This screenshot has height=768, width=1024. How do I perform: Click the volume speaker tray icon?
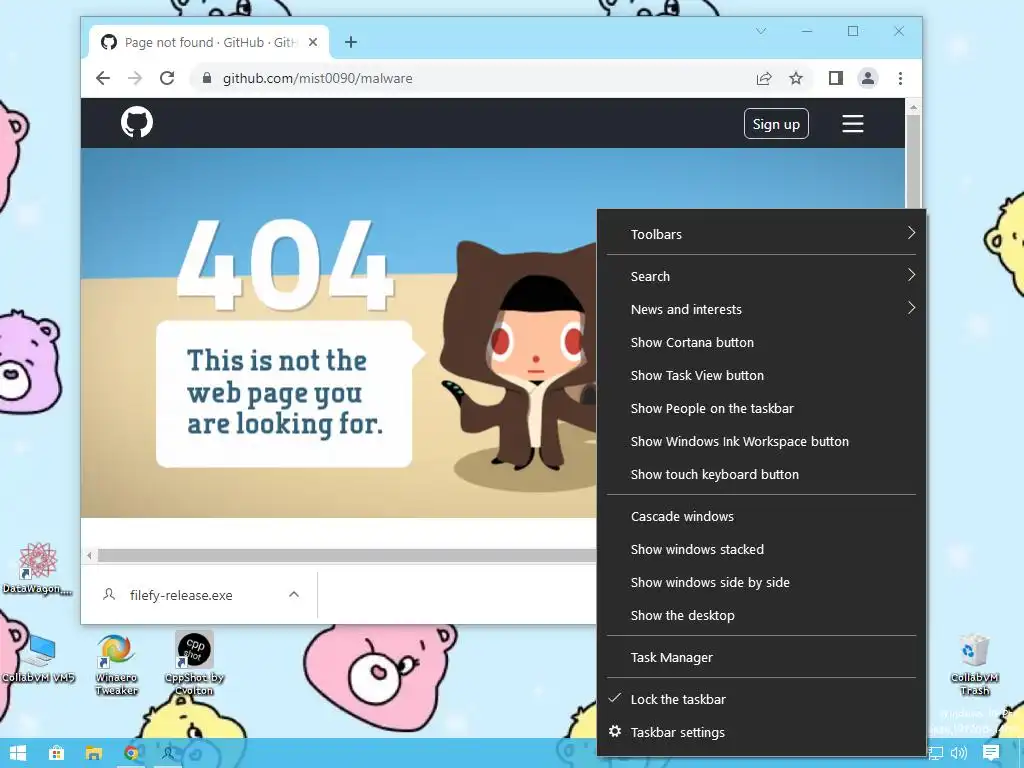coord(959,752)
